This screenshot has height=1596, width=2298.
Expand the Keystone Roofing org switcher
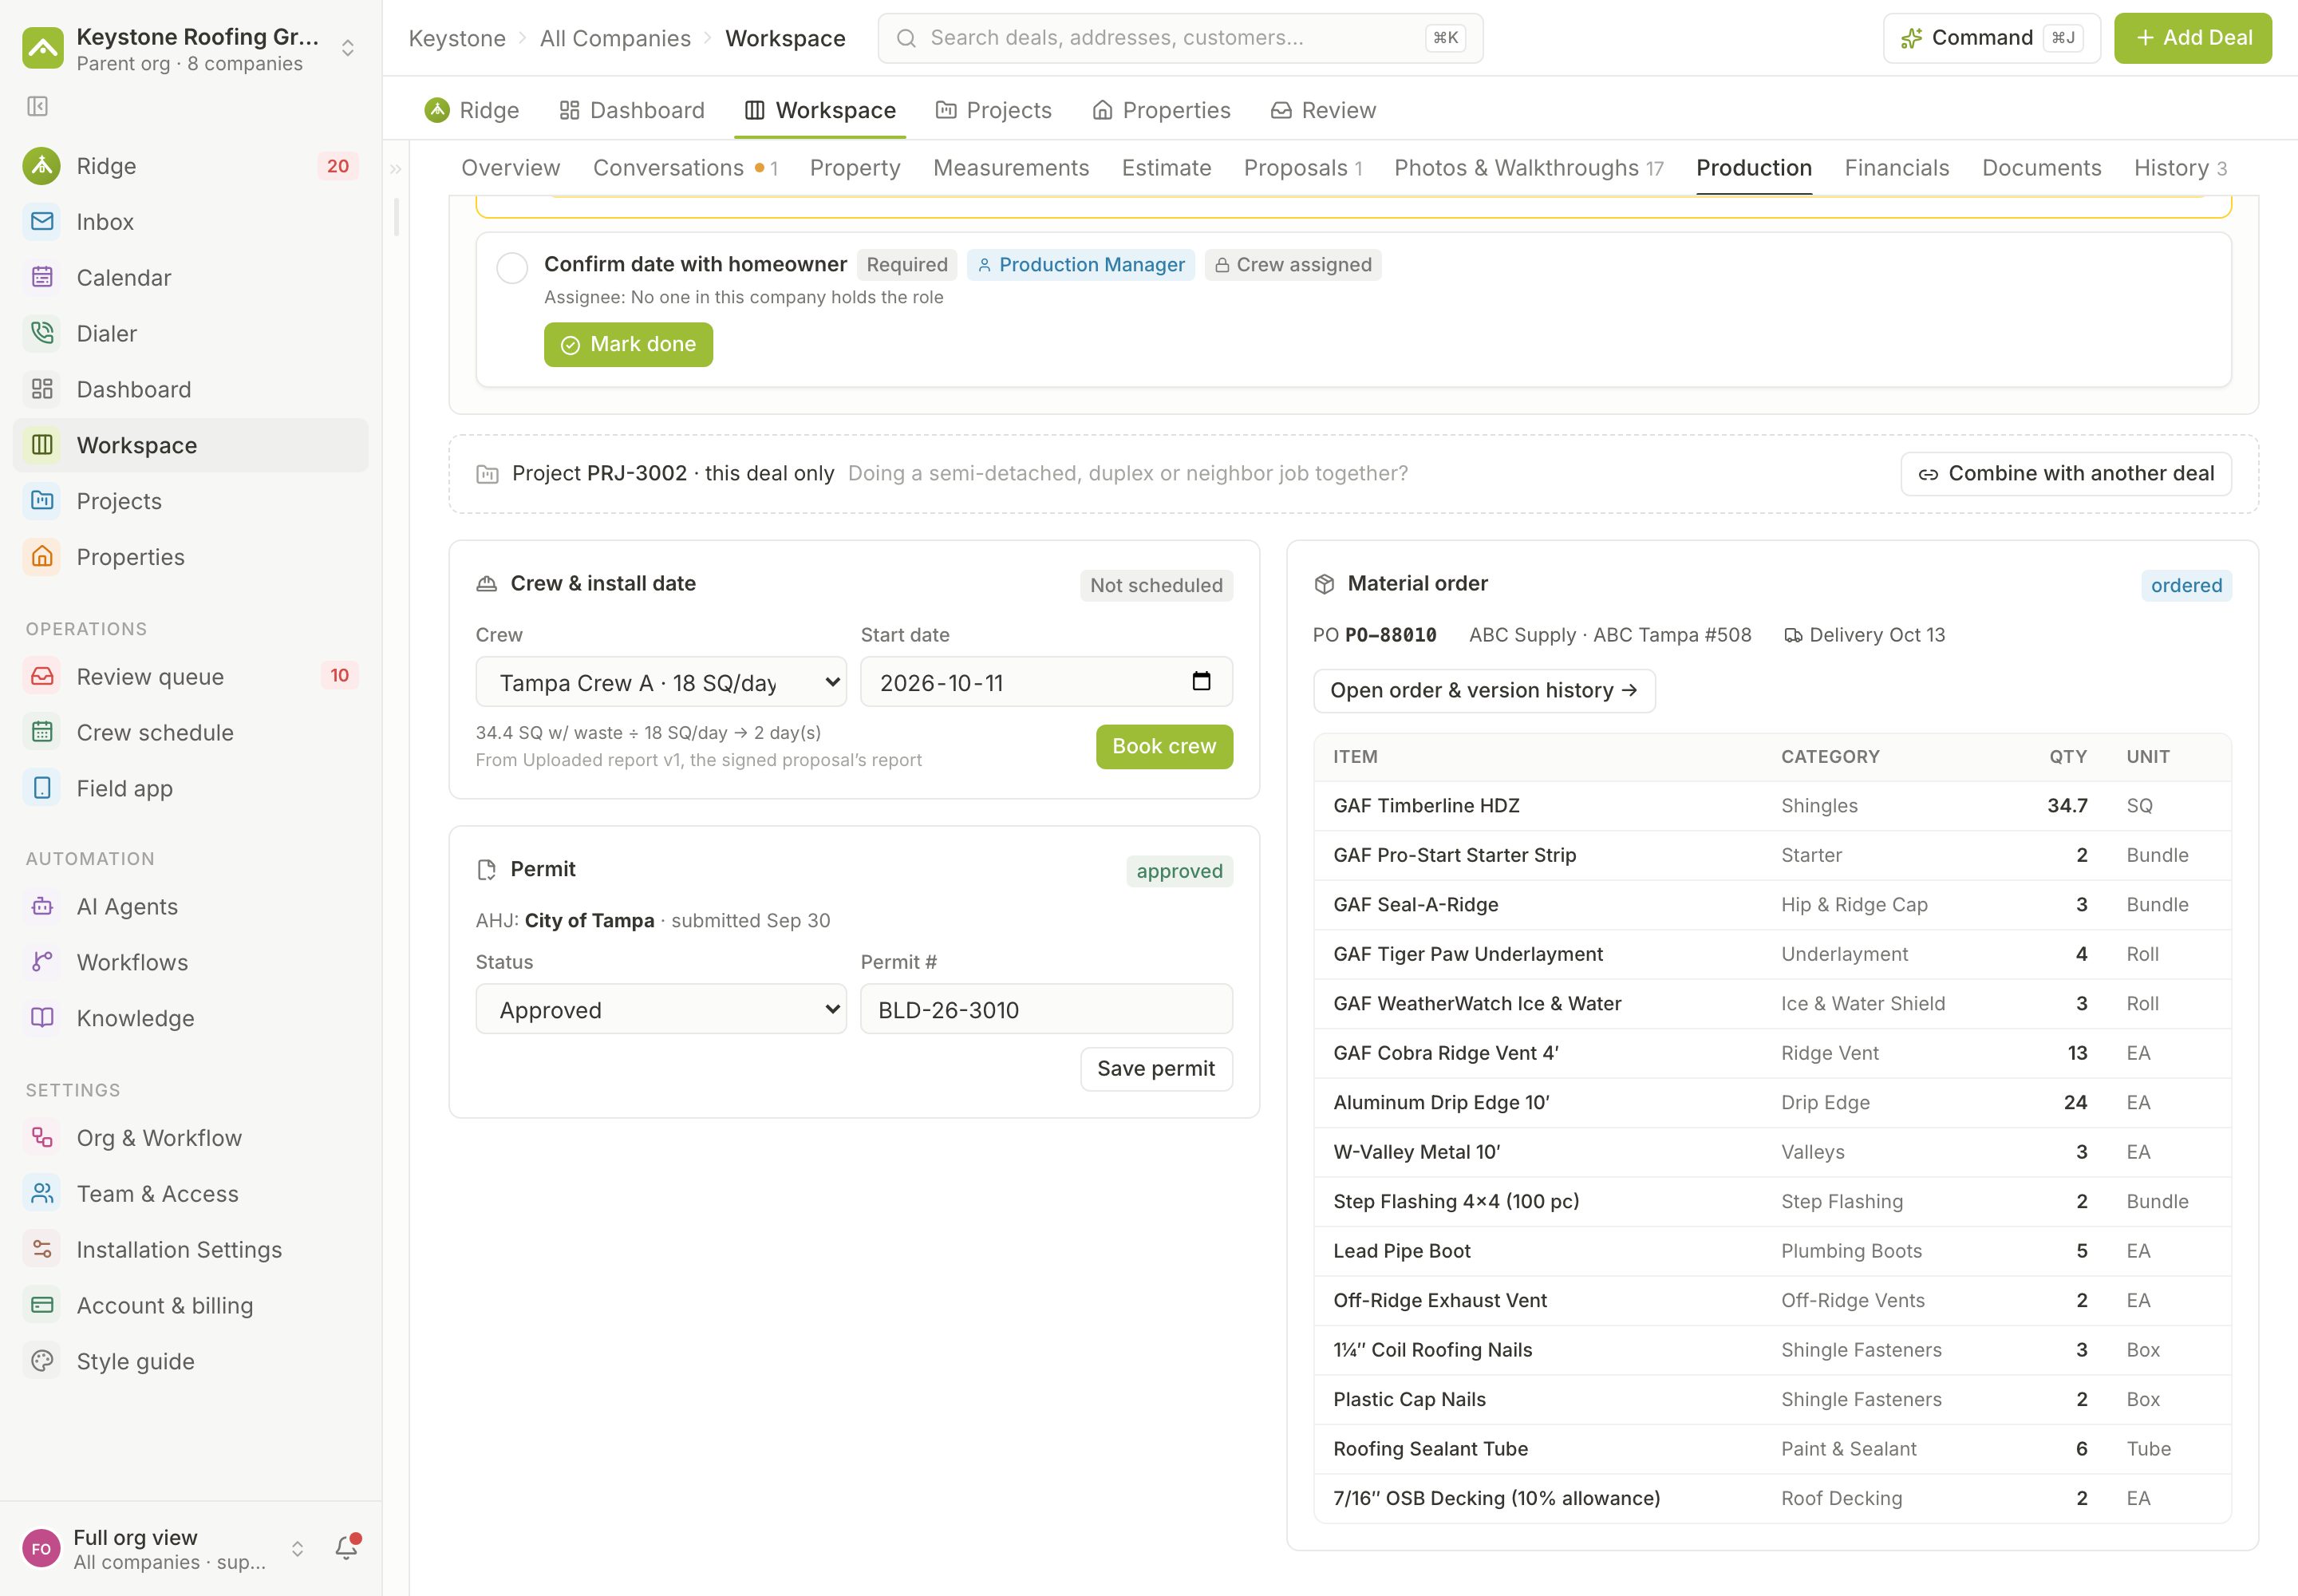tap(348, 48)
